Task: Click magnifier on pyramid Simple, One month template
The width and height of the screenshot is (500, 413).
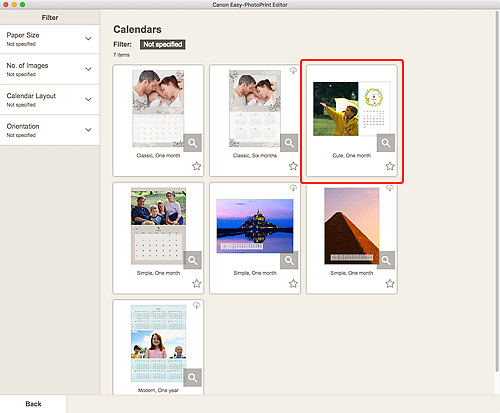Action: point(386,260)
